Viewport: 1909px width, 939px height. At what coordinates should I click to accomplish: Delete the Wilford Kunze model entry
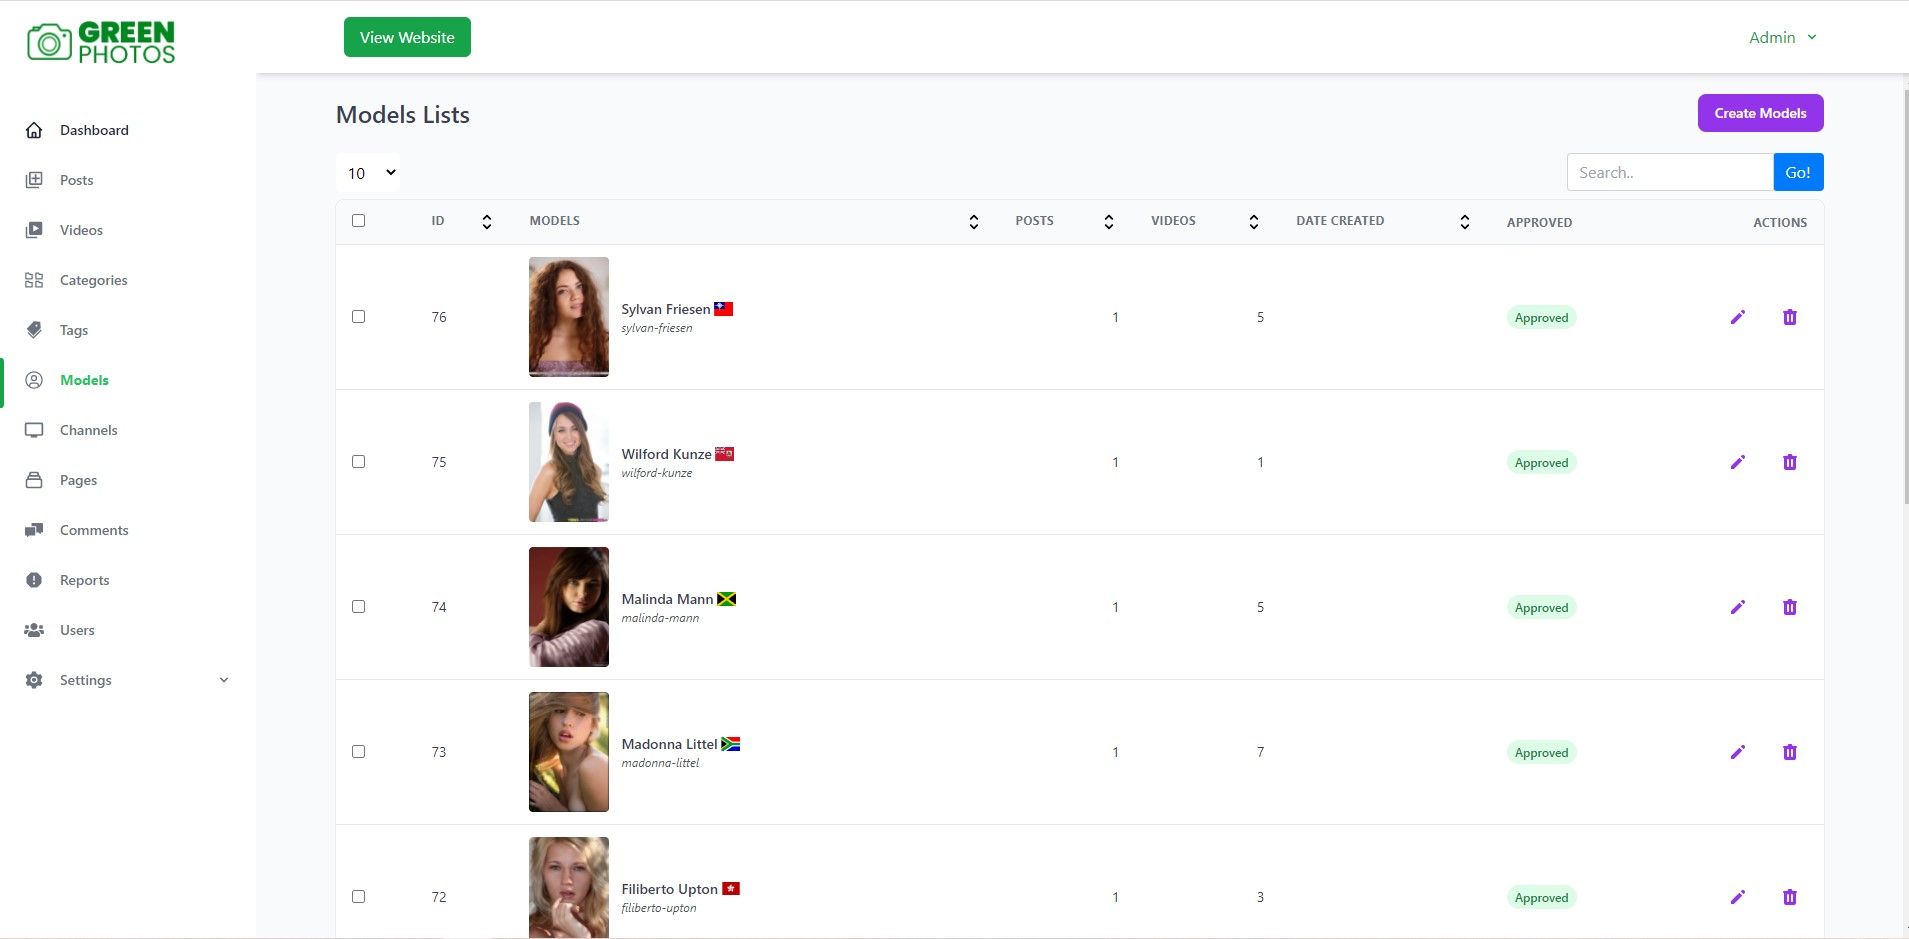pos(1789,462)
